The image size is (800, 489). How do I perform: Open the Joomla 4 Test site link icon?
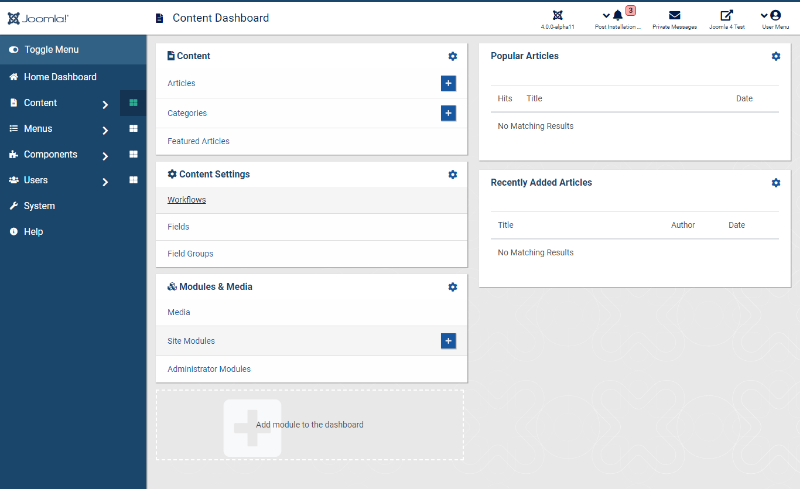click(727, 15)
